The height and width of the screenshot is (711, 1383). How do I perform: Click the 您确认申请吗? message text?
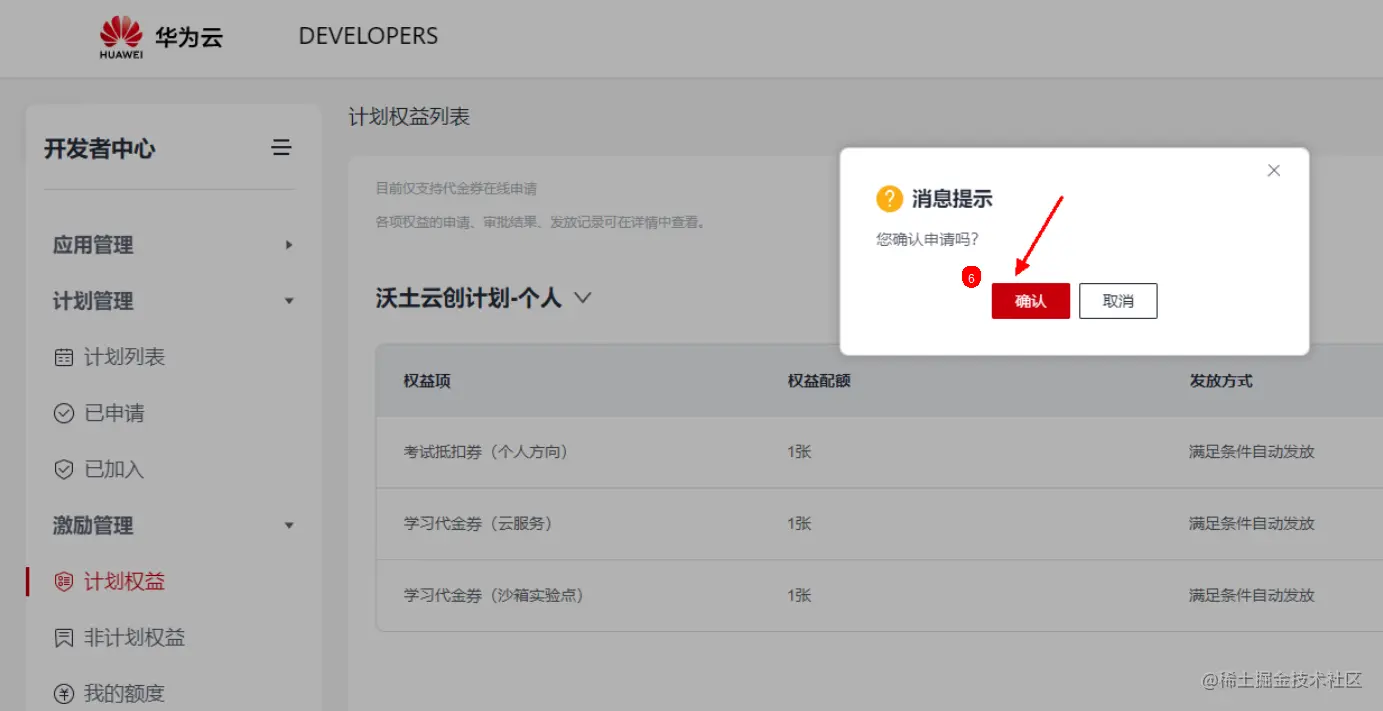pos(927,240)
